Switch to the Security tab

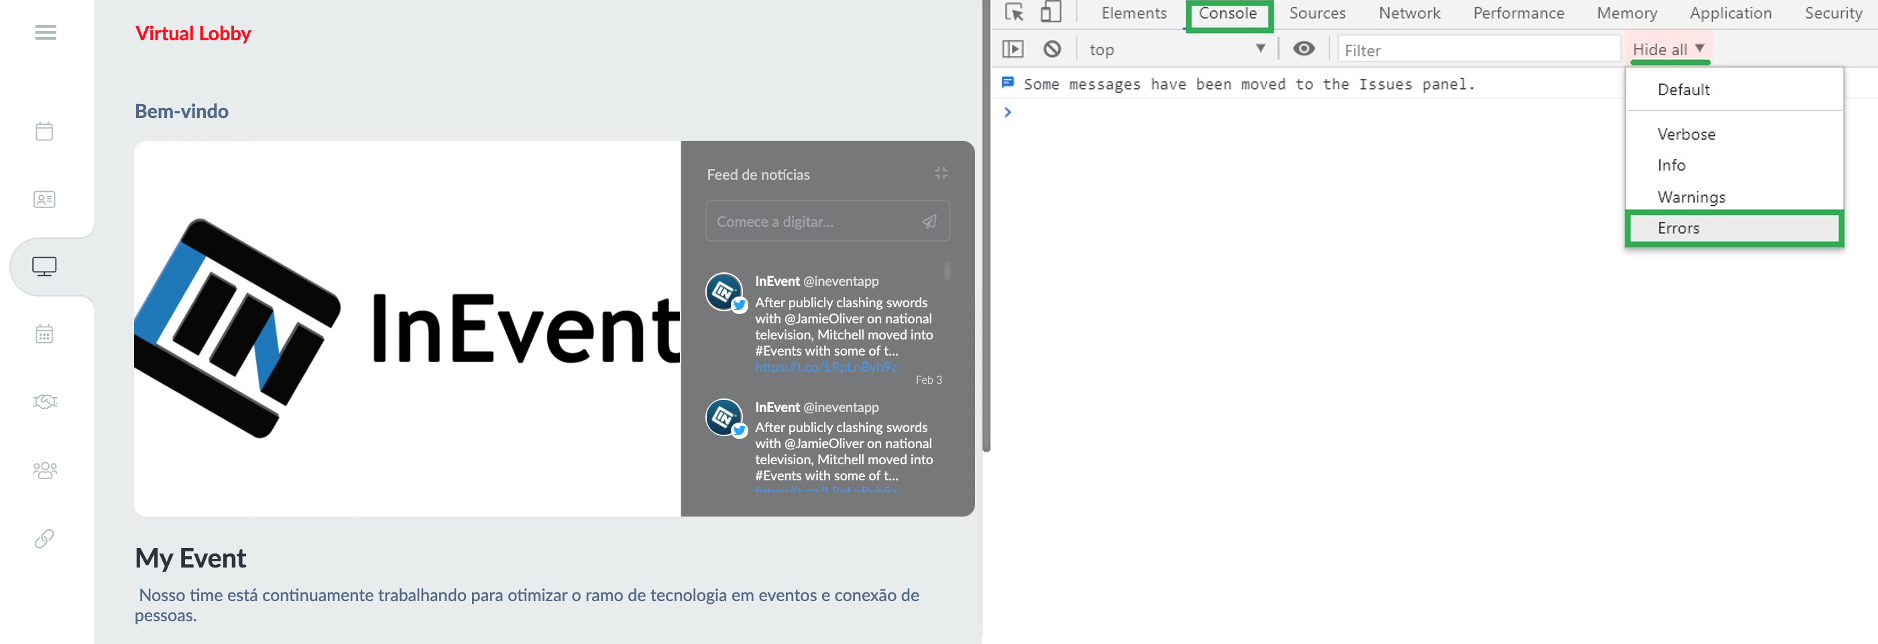point(1833,13)
